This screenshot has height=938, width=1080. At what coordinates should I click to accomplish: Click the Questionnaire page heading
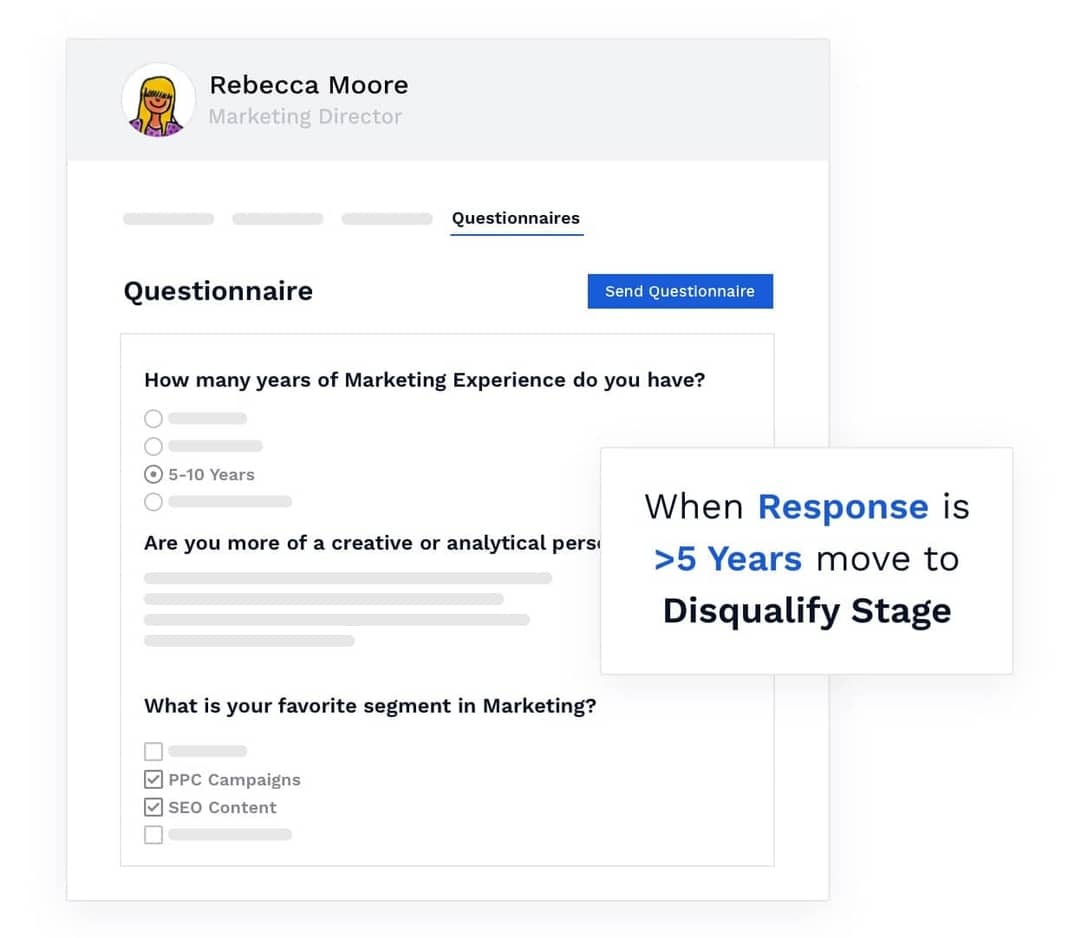point(218,291)
